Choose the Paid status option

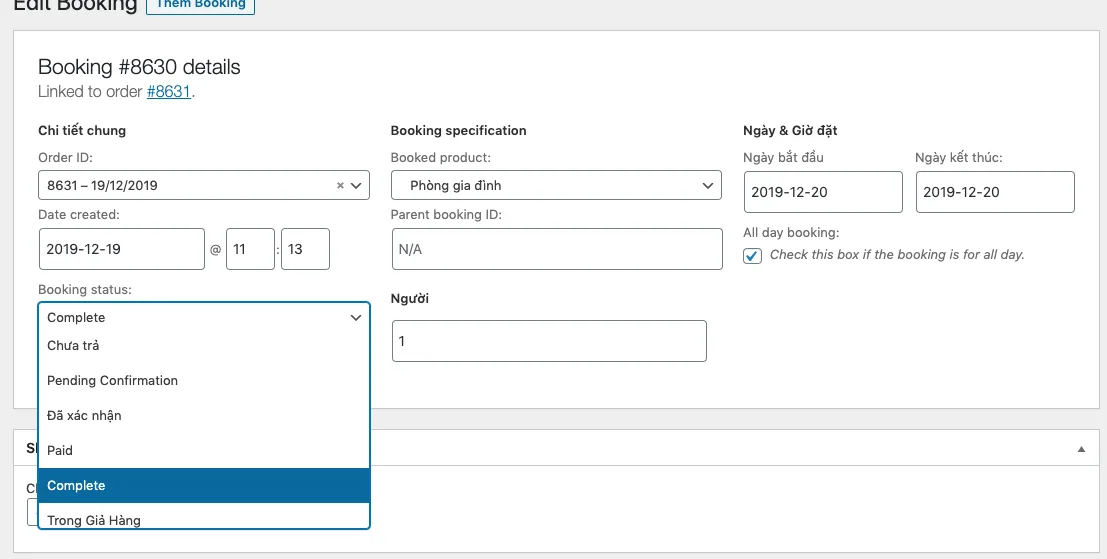point(203,450)
